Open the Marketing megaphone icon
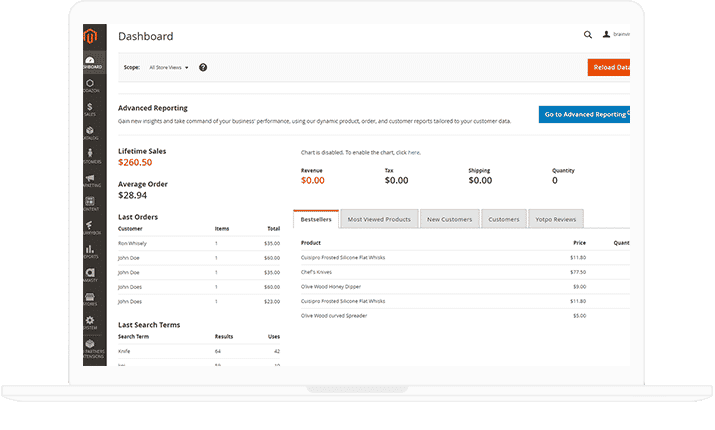The image size is (715, 430). click(x=90, y=179)
